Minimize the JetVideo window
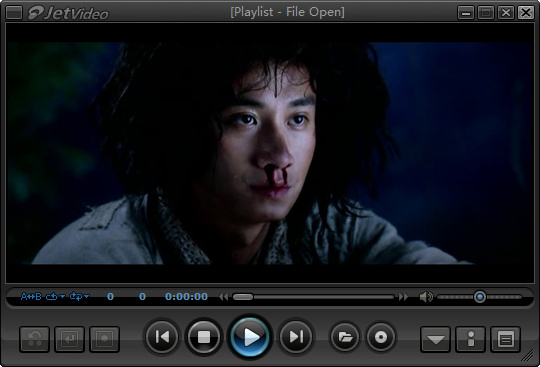The height and width of the screenshot is (367, 540). coord(466,13)
